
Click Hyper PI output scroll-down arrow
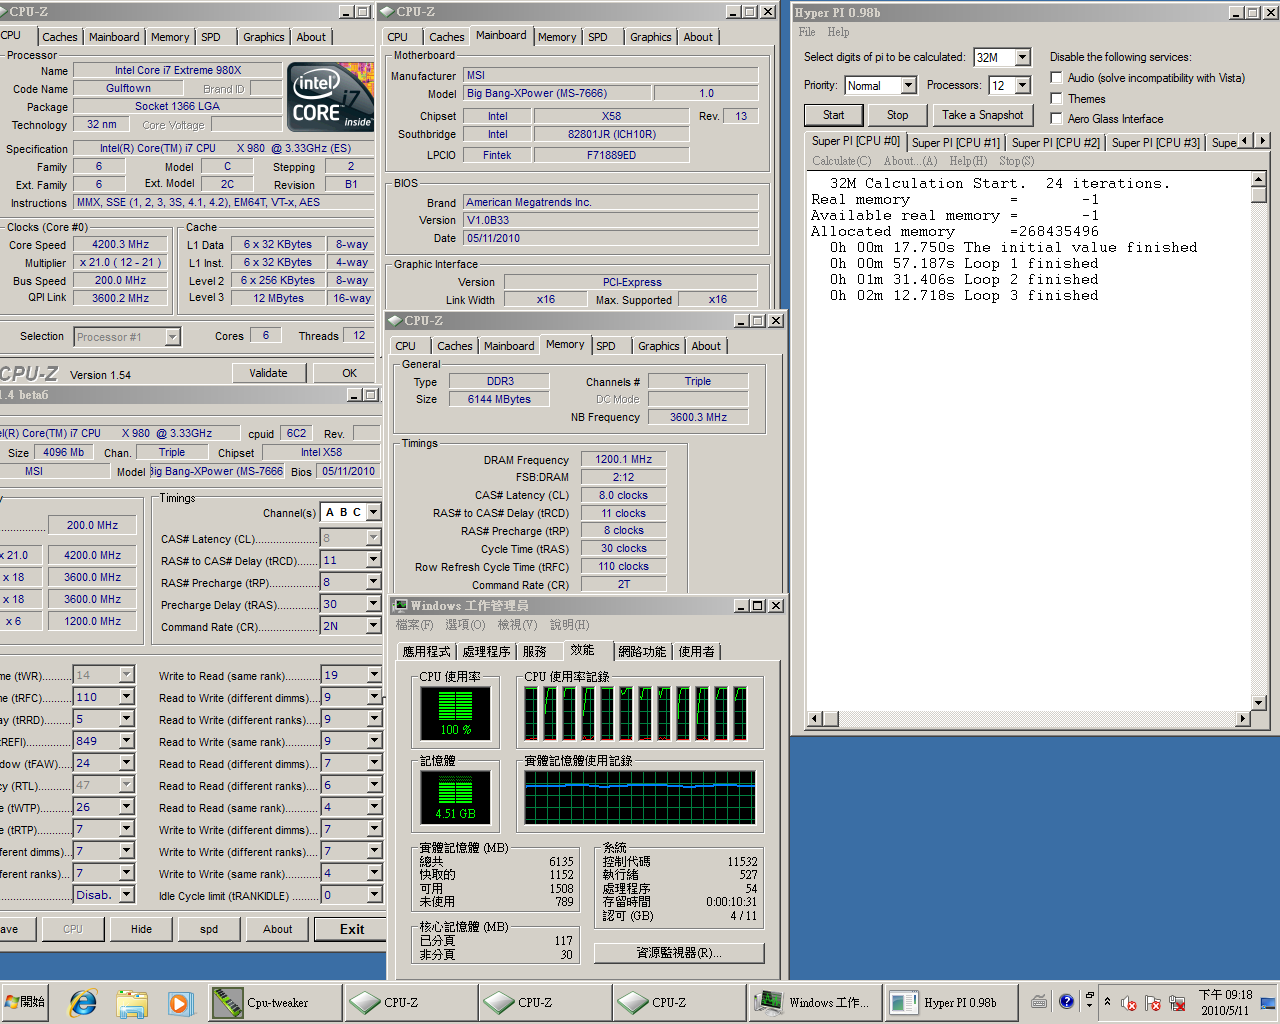1258,703
